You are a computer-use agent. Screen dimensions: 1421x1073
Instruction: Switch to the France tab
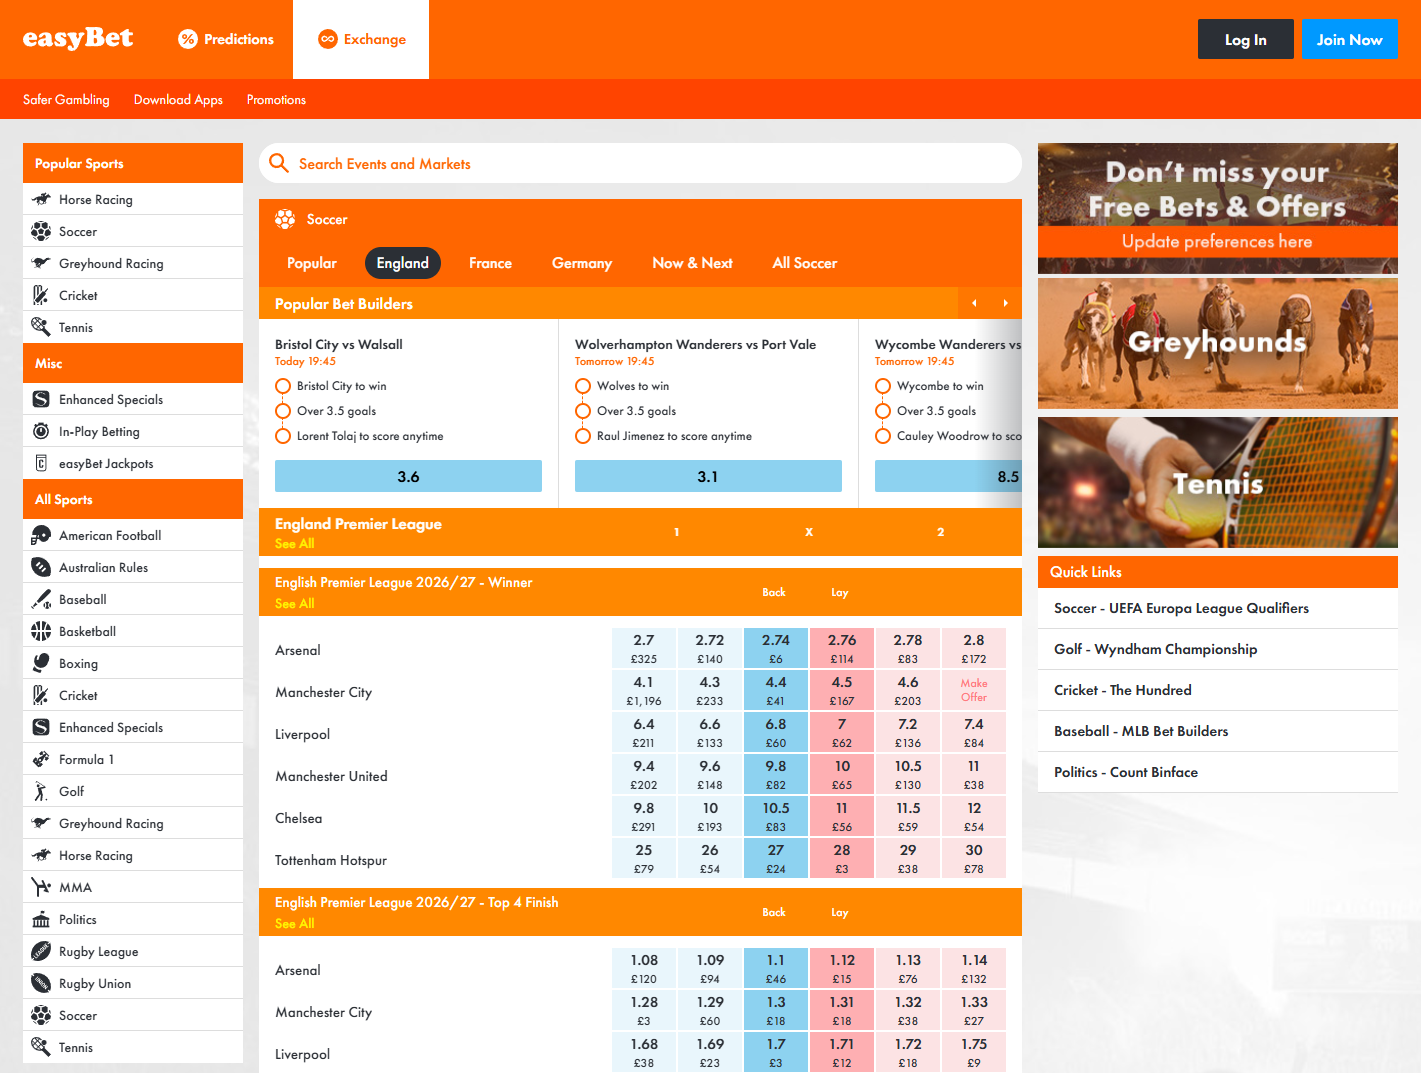(x=490, y=263)
